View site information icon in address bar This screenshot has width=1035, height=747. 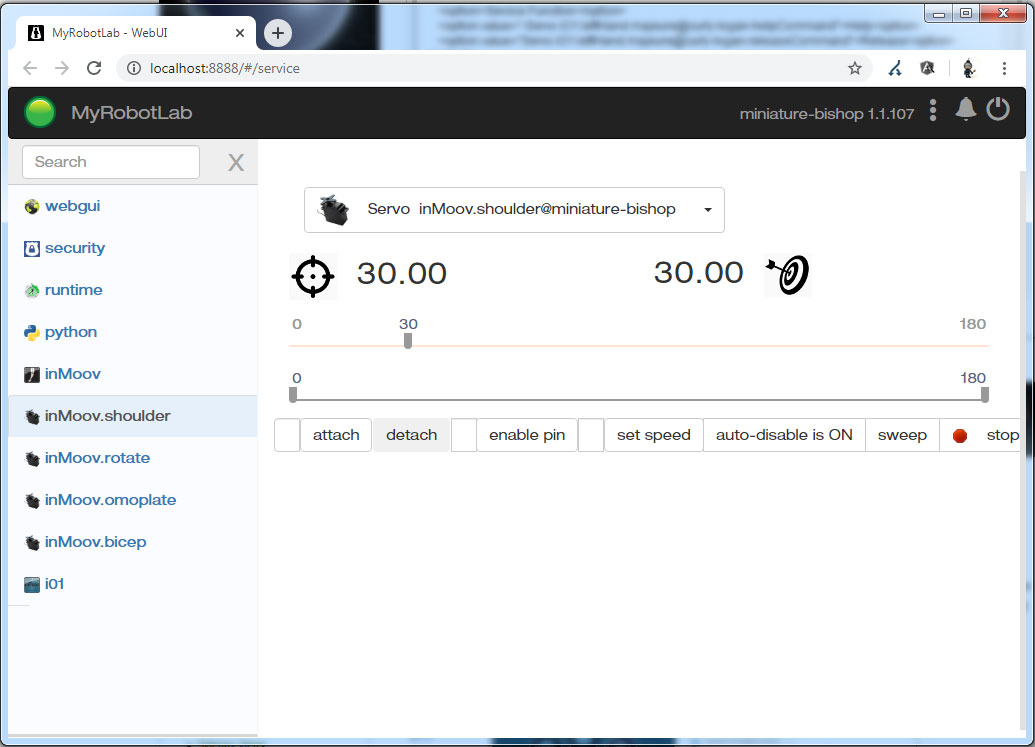(133, 68)
